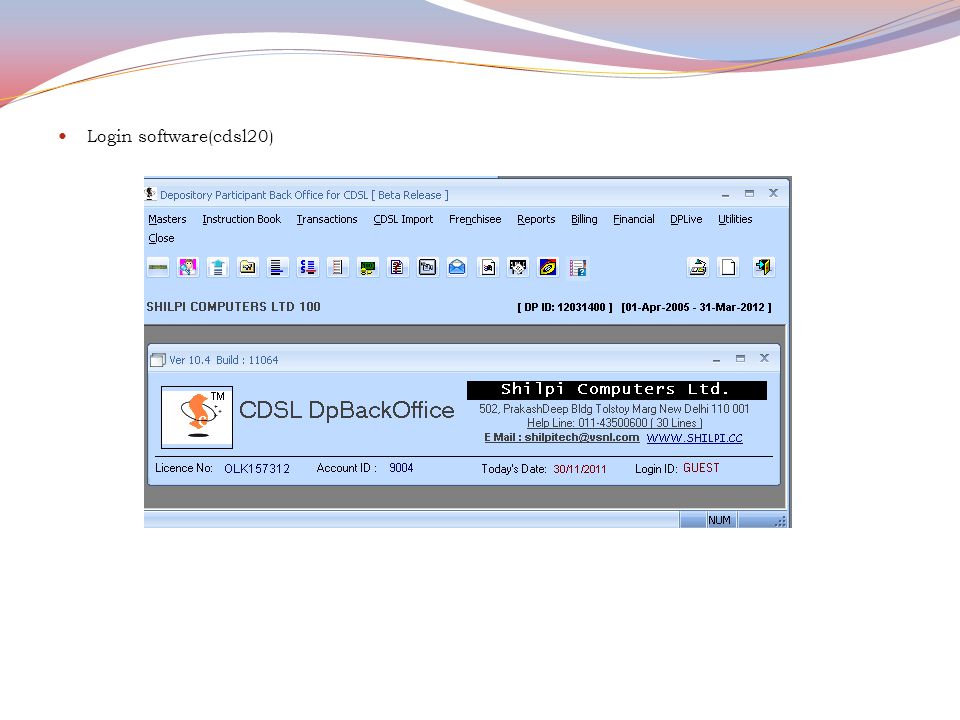Click the Close menu item
The width and height of the screenshot is (960, 720).
click(x=161, y=238)
